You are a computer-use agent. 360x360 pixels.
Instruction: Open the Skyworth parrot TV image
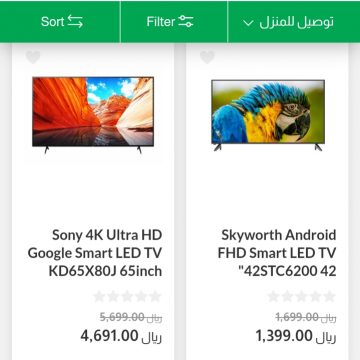click(x=268, y=115)
